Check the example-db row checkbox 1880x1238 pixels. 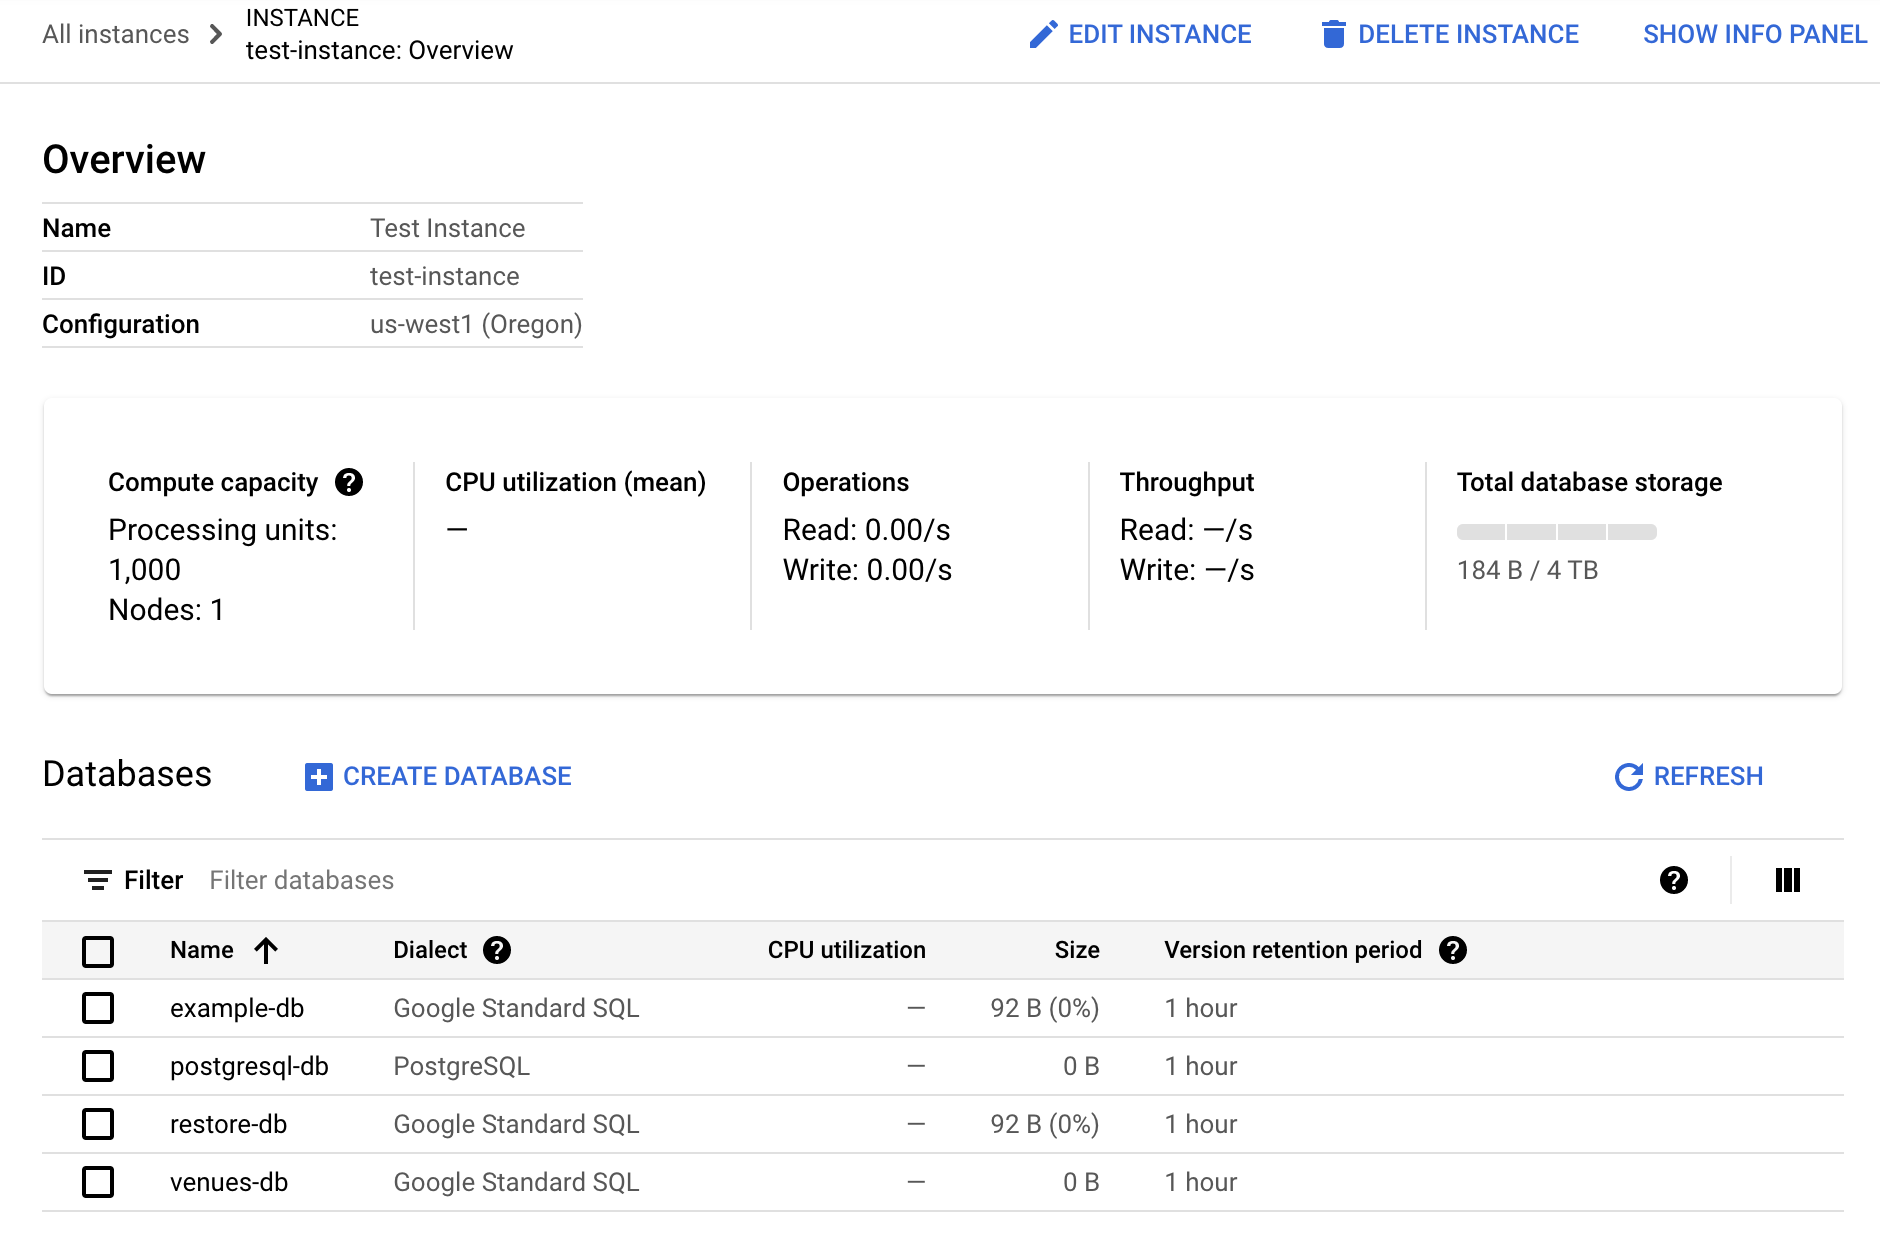pyautogui.click(x=98, y=1008)
